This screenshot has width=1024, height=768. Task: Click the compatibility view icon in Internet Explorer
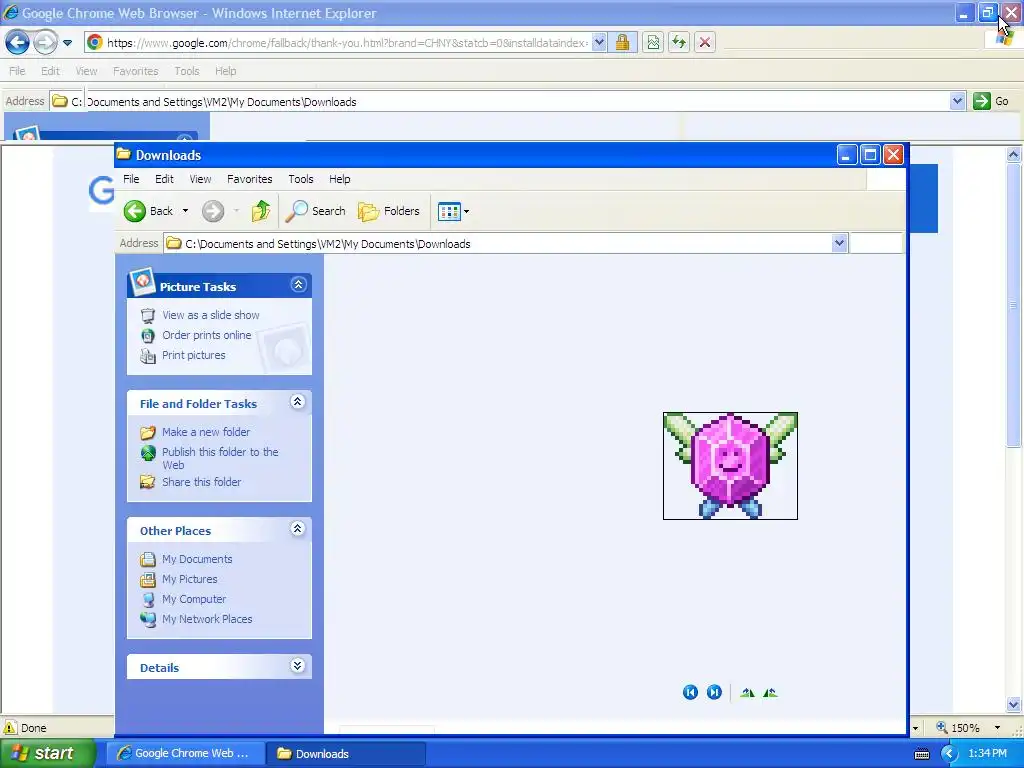coord(653,42)
